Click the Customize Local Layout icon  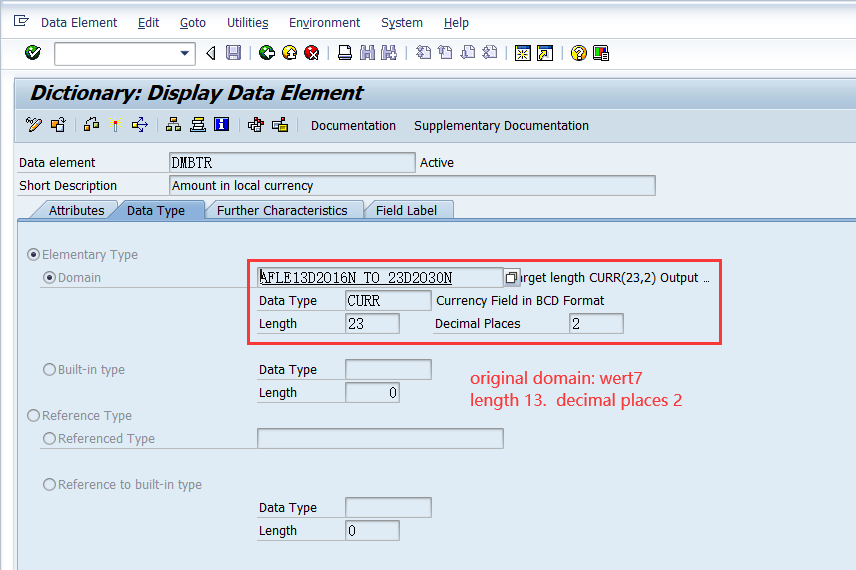[x=601, y=53]
